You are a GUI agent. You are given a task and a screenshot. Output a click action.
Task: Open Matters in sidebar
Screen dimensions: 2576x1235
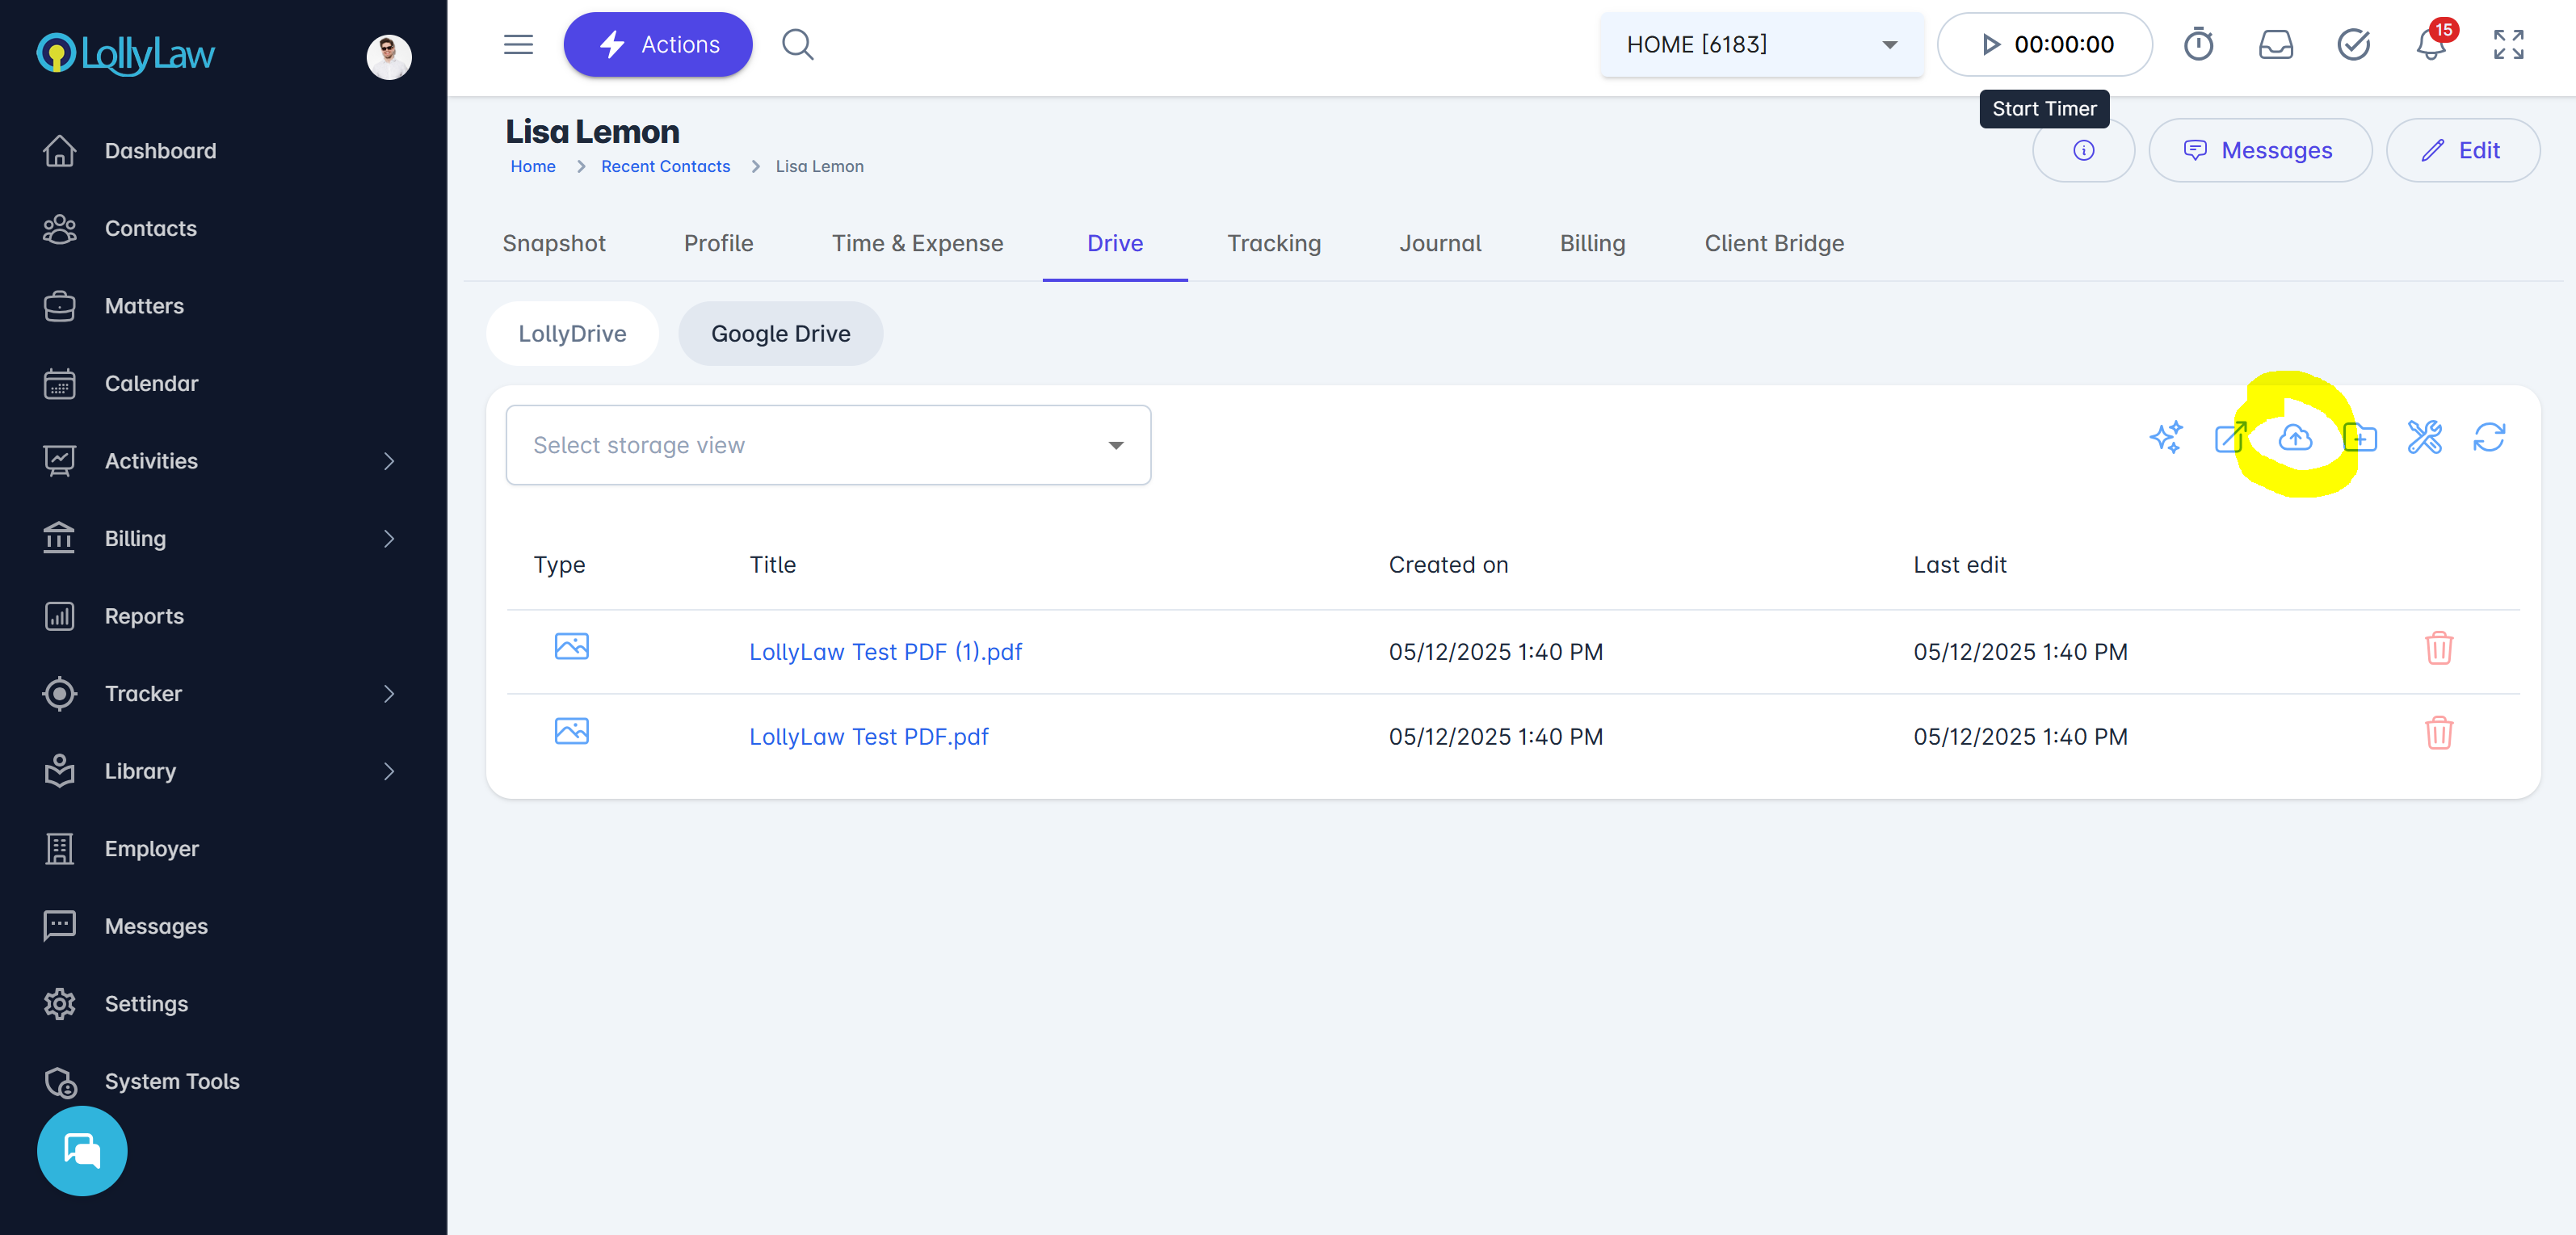pyautogui.click(x=144, y=306)
